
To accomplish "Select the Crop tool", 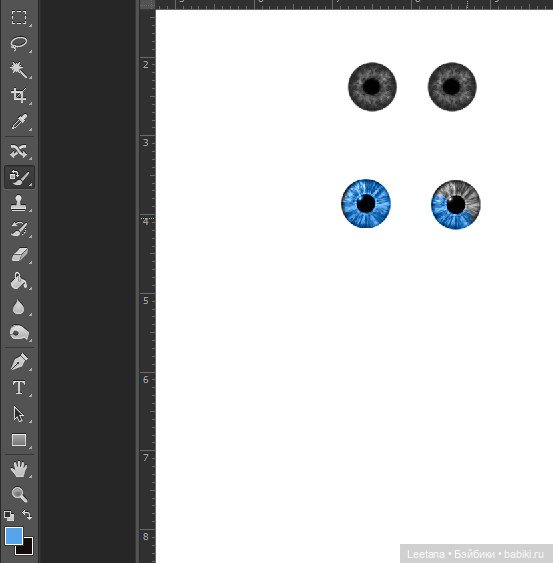I will 19,95.
